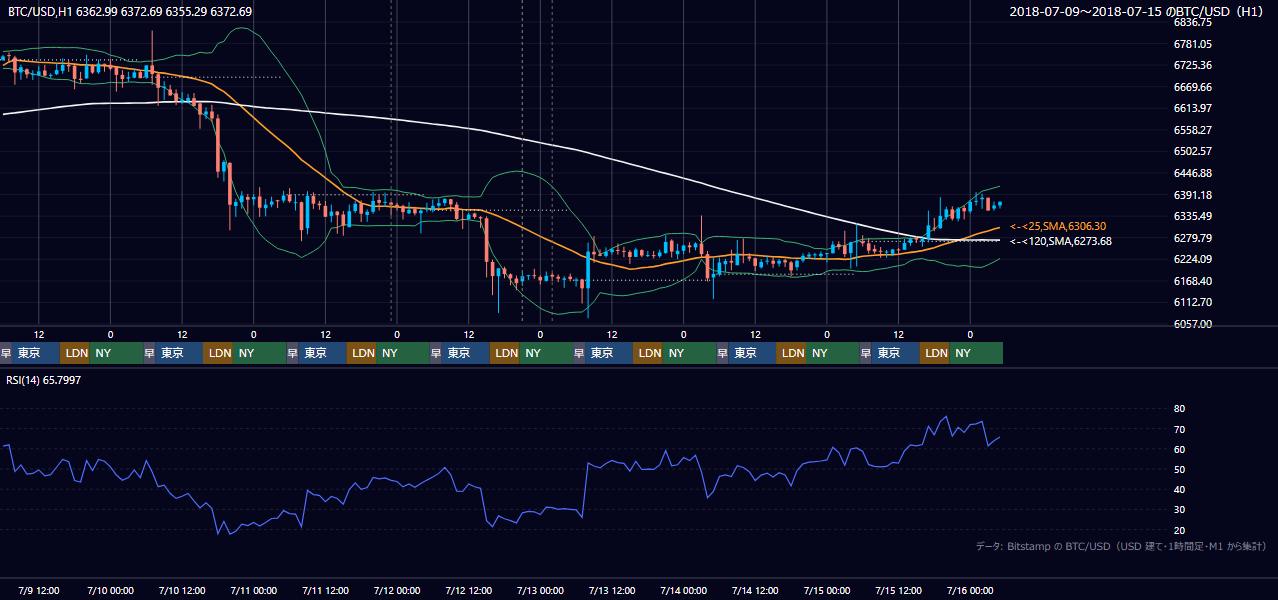Click the 7/10 00:00 date label

pos(110,590)
